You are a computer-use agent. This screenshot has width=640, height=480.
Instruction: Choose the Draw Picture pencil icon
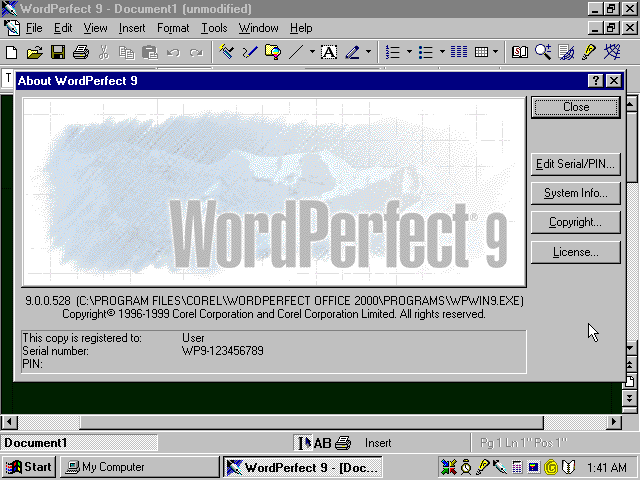[249, 52]
